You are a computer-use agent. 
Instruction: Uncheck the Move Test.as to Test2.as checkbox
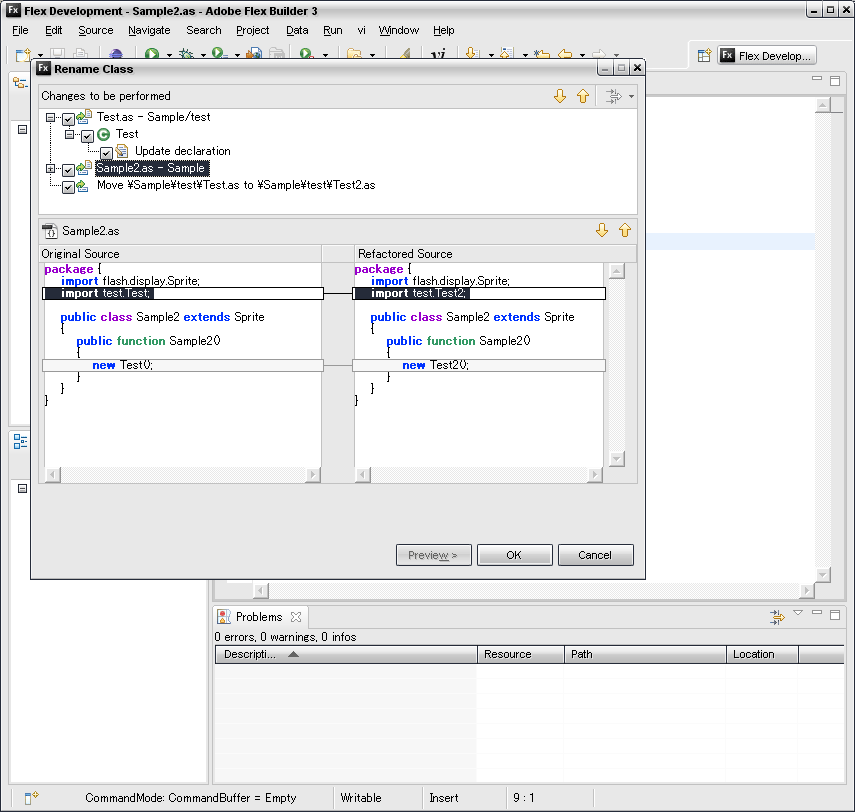click(68, 187)
